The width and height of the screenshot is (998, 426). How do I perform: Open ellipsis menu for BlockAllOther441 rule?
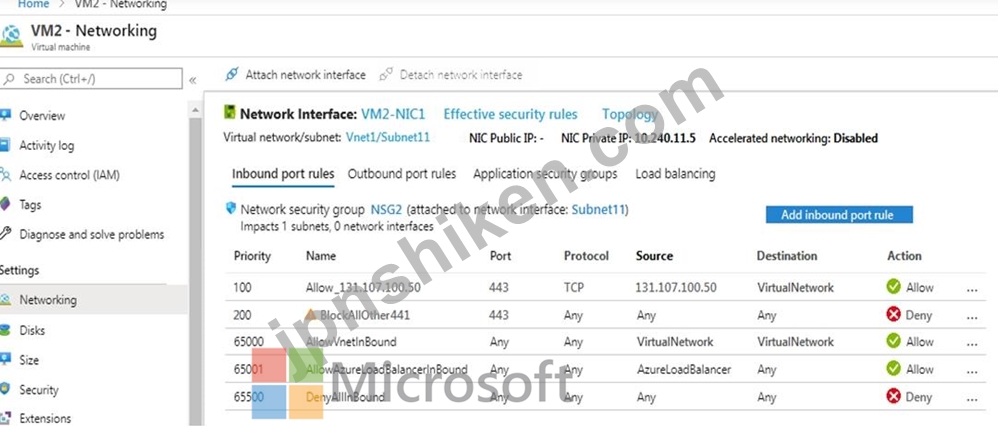click(971, 317)
